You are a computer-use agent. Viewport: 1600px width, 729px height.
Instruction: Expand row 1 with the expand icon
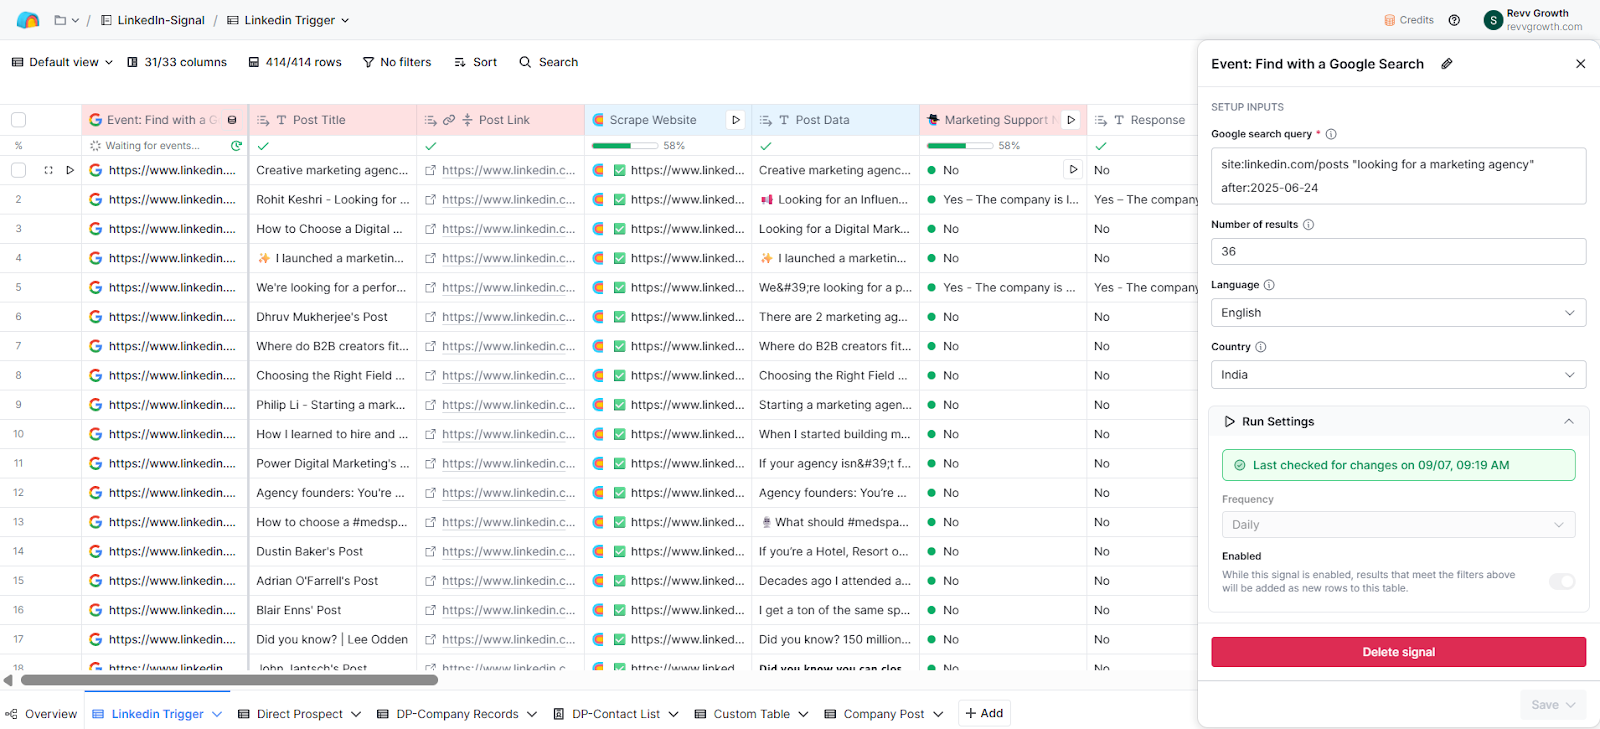coord(48,171)
